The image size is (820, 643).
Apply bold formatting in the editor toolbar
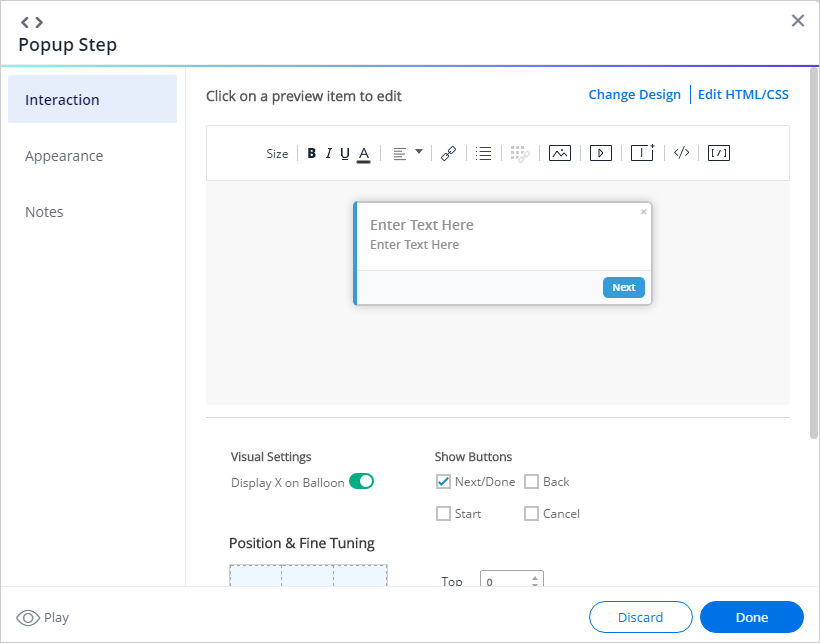coord(312,153)
